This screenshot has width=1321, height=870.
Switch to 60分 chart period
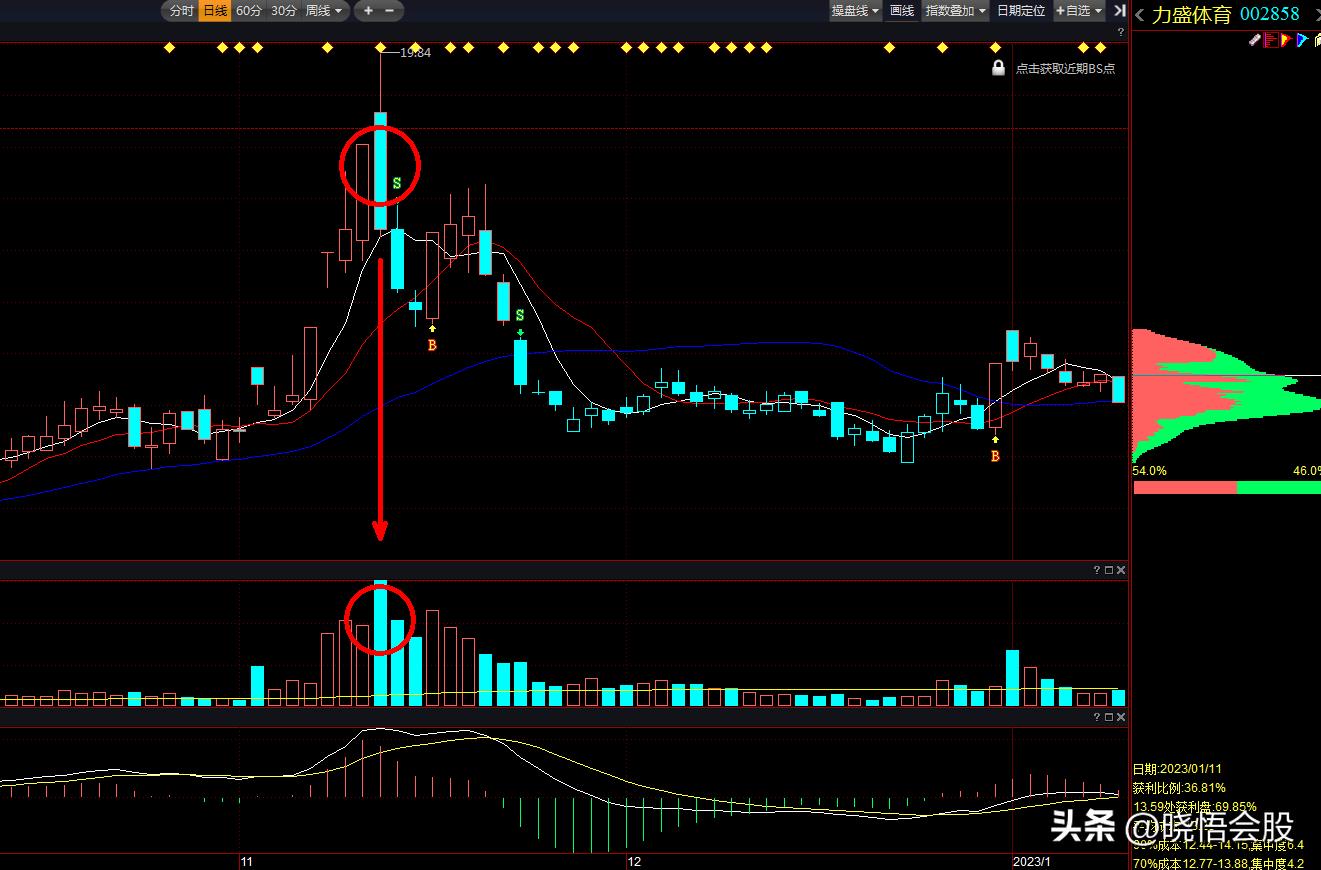point(249,11)
